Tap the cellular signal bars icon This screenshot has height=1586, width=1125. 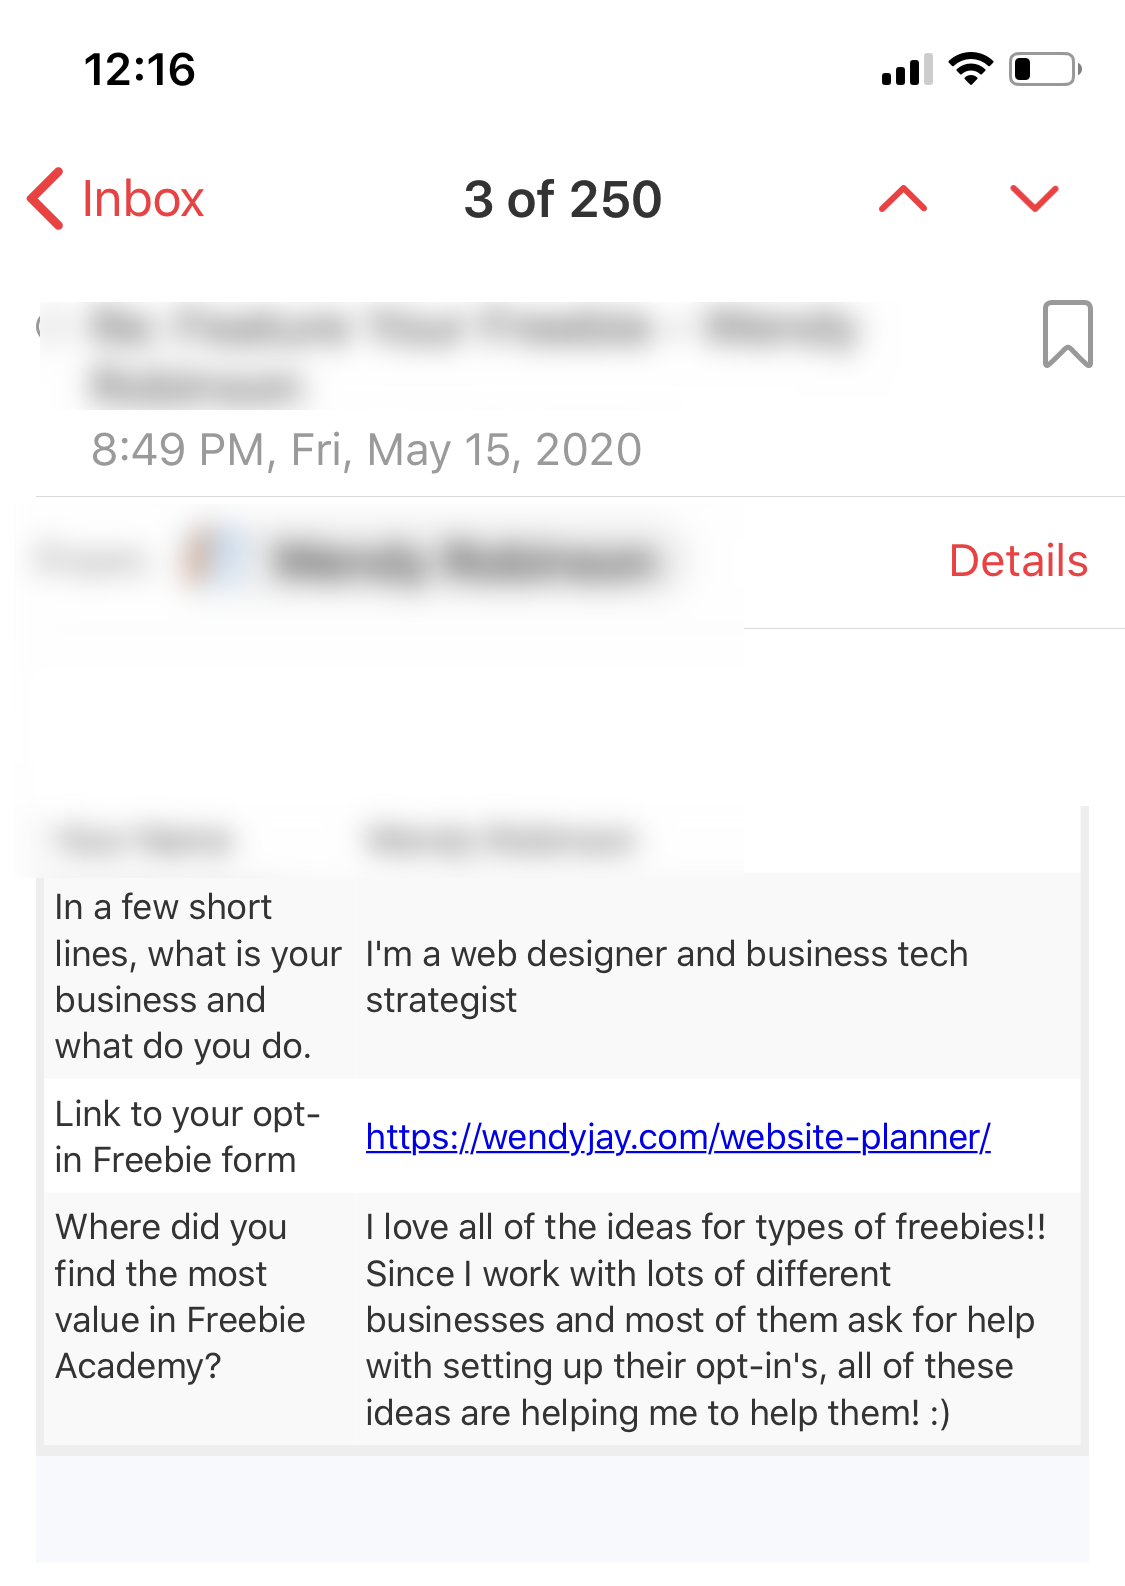907,69
